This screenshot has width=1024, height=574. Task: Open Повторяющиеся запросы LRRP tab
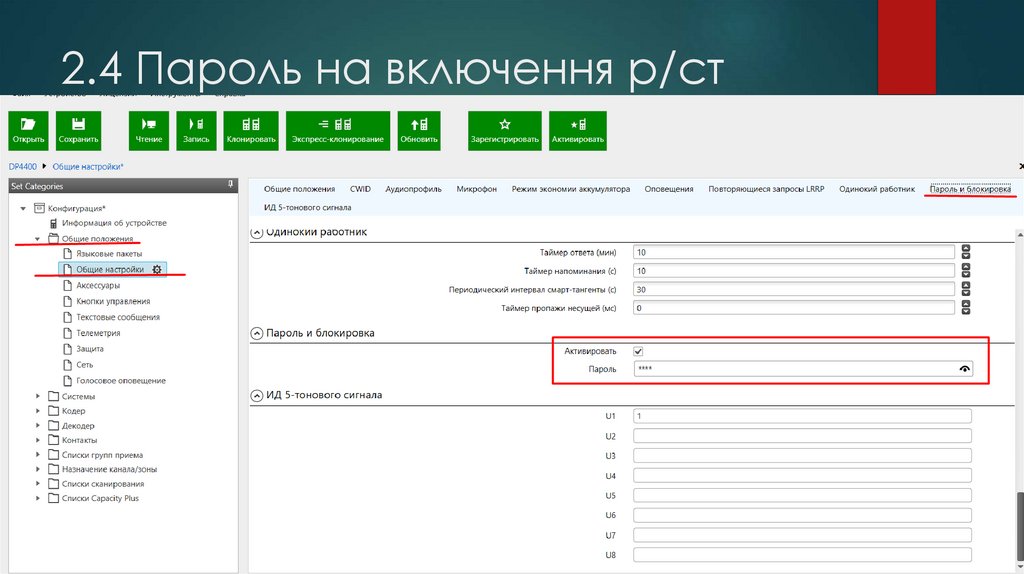[x=766, y=189]
